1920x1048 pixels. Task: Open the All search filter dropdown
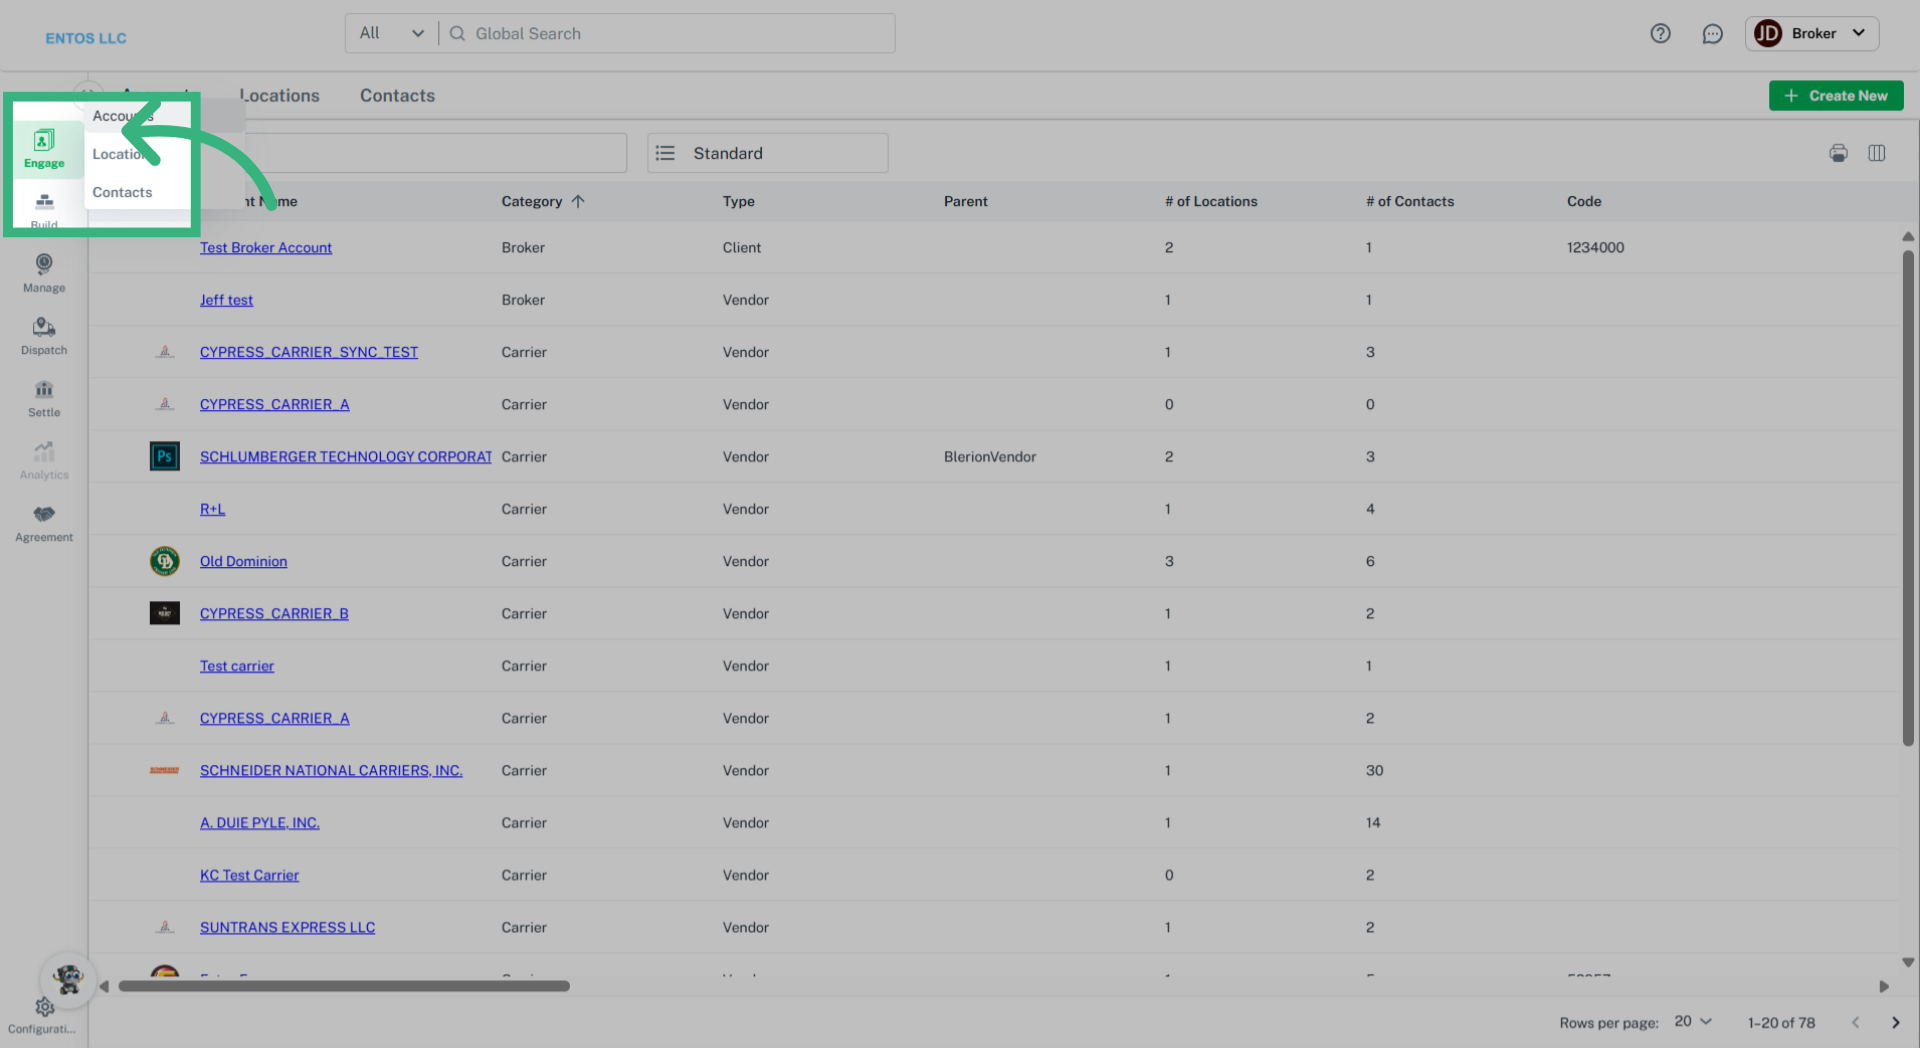[x=392, y=34]
